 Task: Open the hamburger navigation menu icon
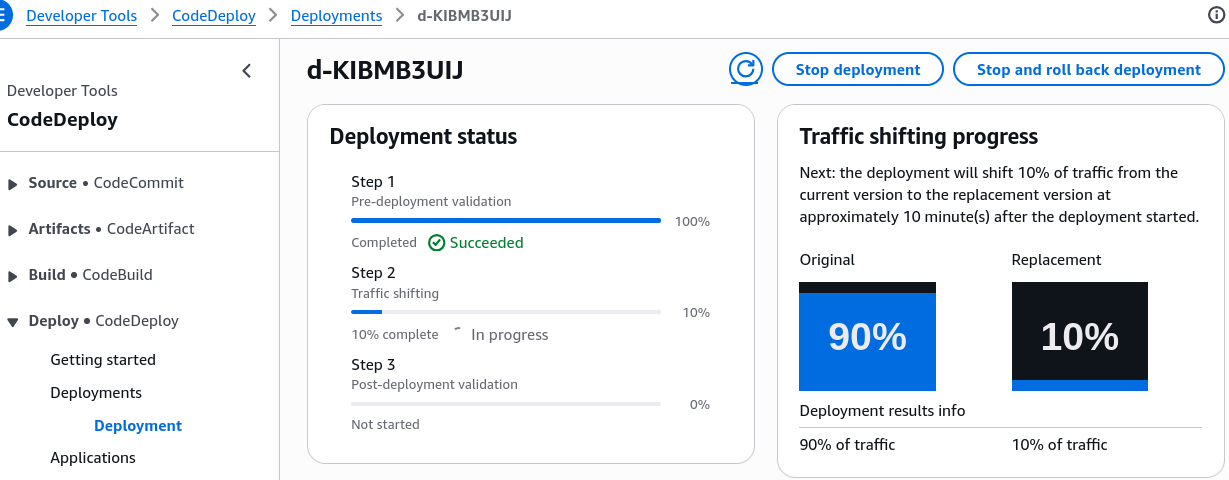(x=3, y=15)
